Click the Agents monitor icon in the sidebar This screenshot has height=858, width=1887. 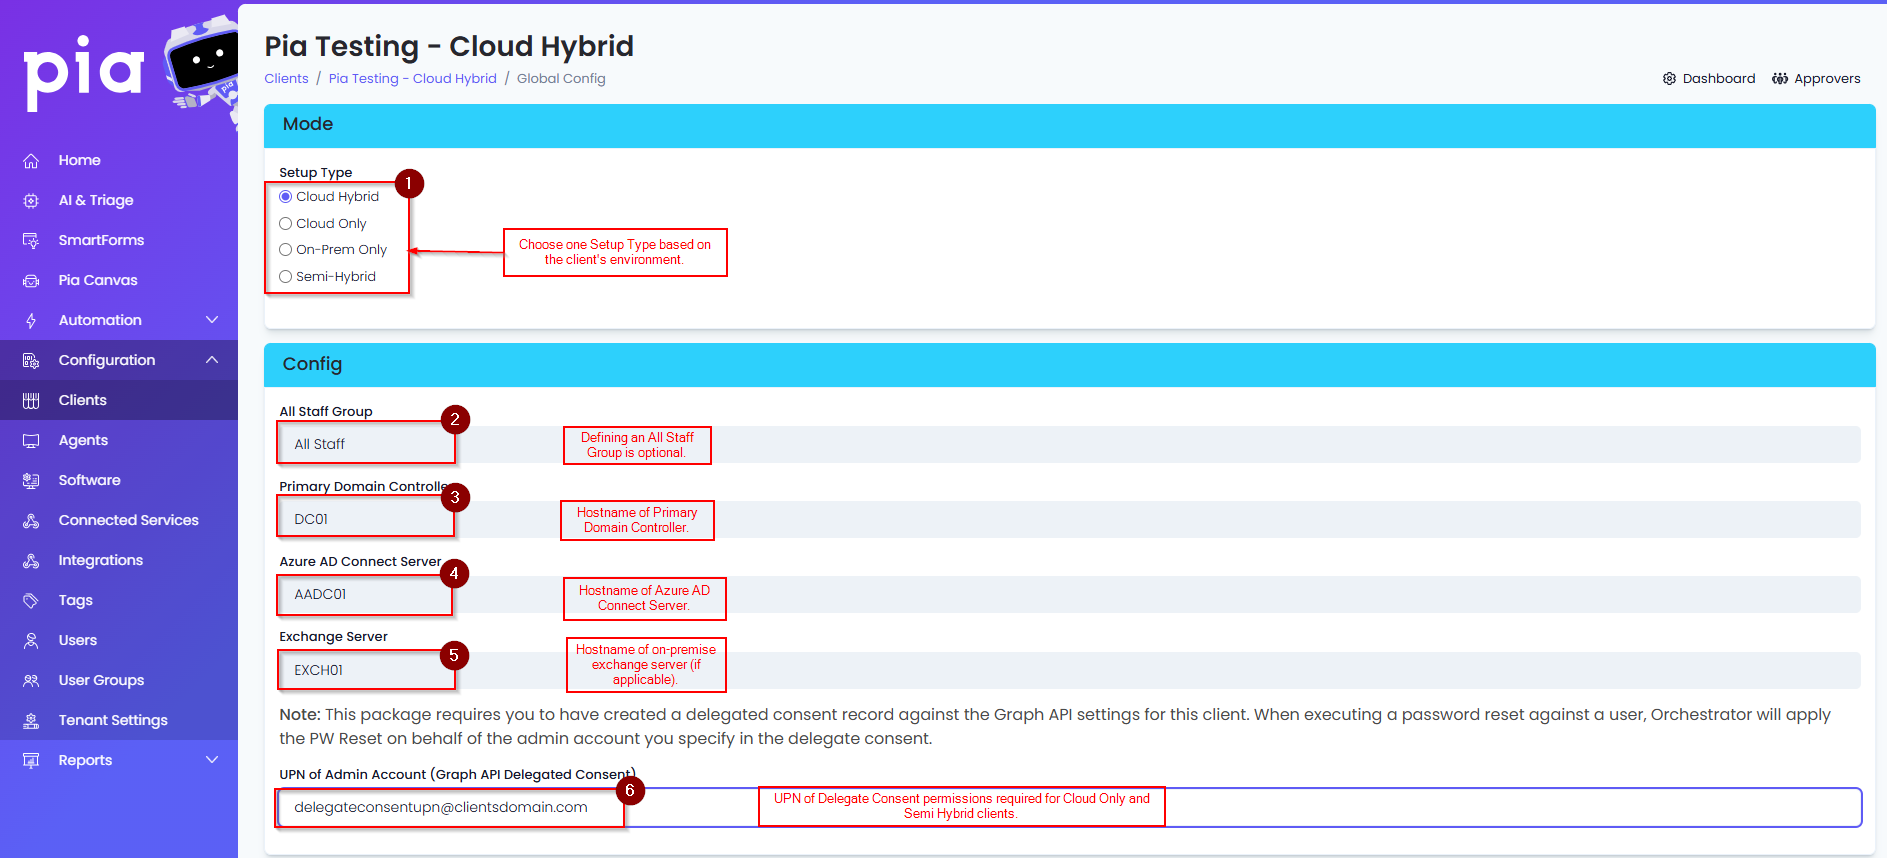pyautogui.click(x=31, y=440)
